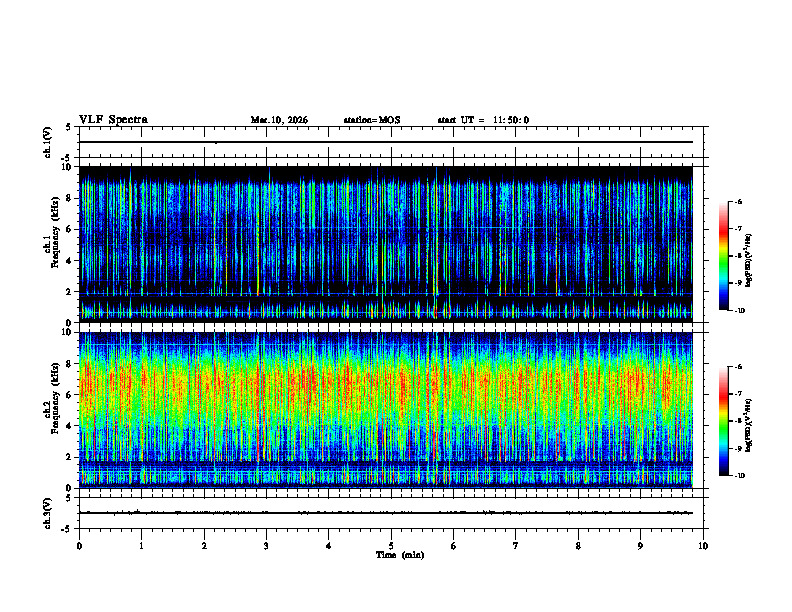The width and height of the screenshot is (792, 612).
Task: Click the '6' tick on ch.2 frequency axis
Action: 69,395
